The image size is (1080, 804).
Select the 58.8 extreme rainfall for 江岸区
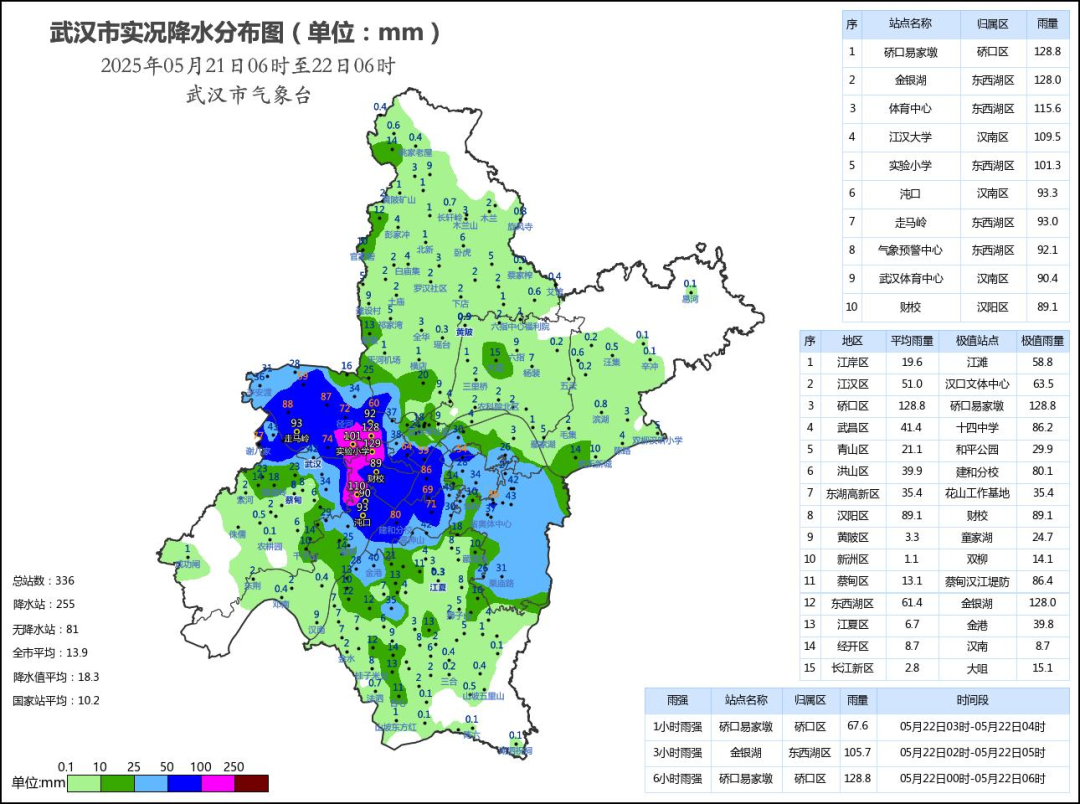tap(1042, 362)
